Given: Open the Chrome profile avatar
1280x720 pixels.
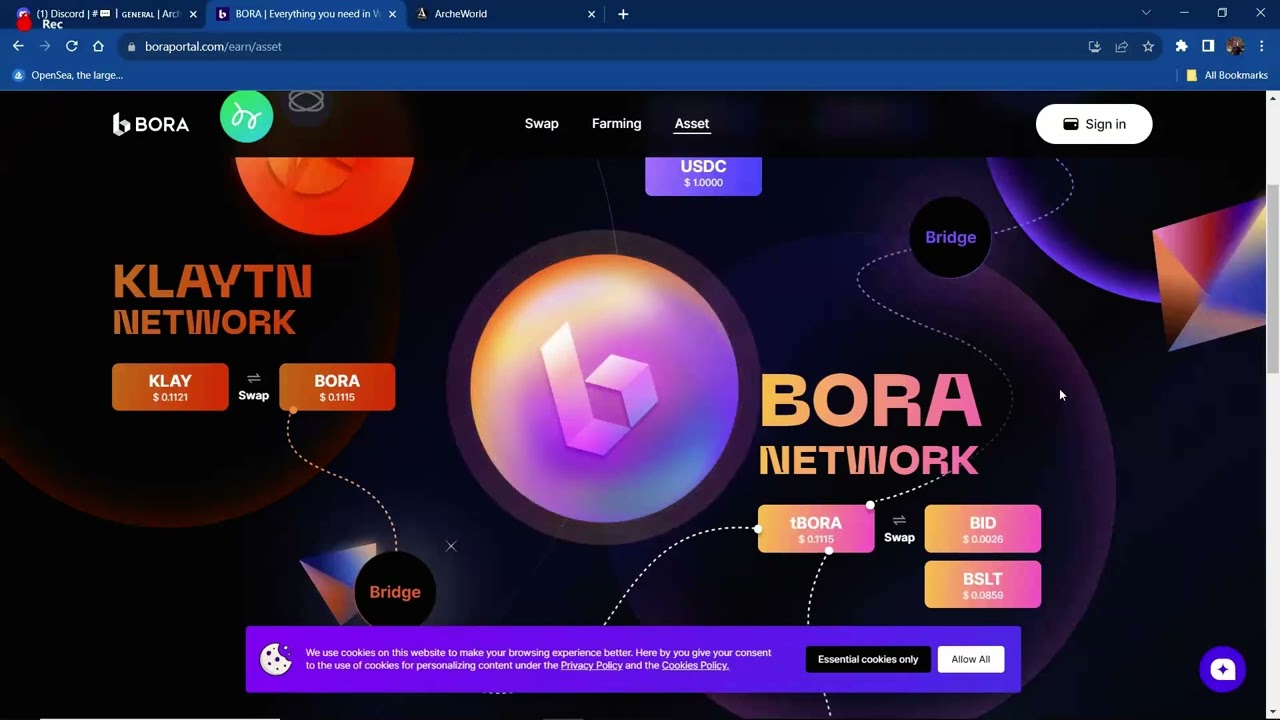Looking at the screenshot, I should (x=1235, y=46).
